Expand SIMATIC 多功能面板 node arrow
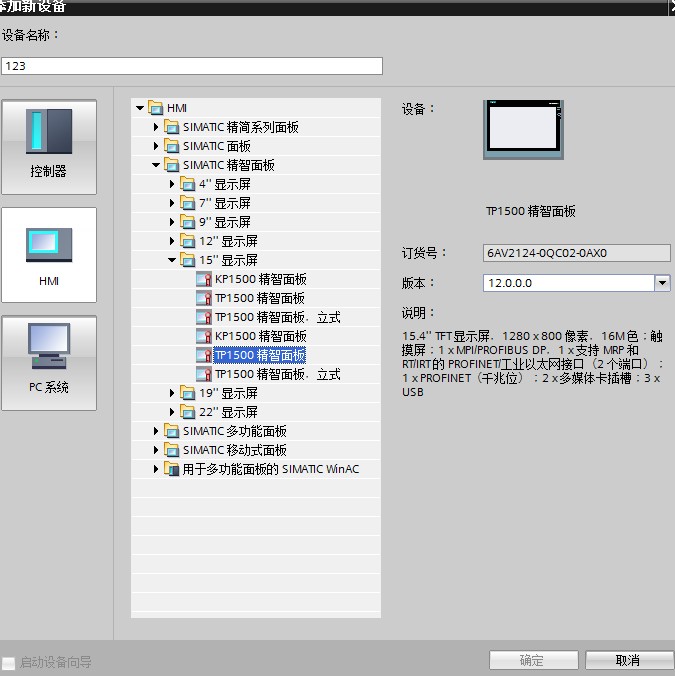 pos(156,431)
